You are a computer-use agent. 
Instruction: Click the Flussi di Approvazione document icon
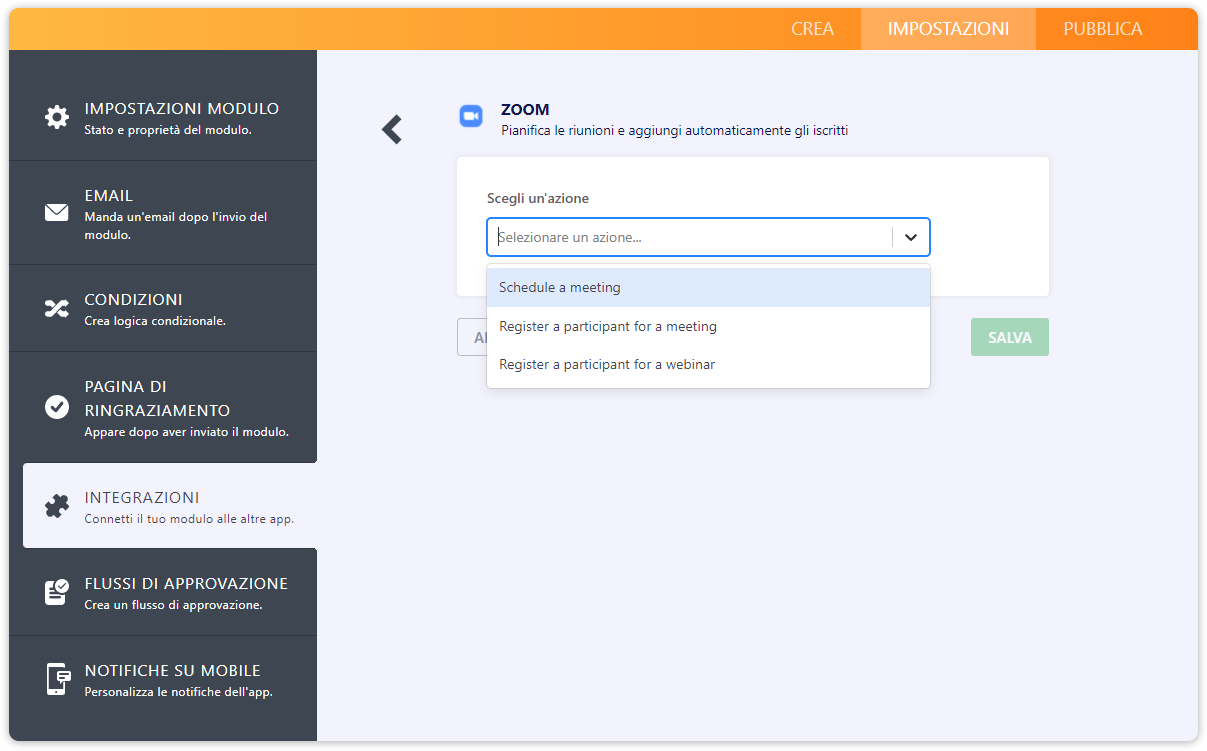[x=57, y=592]
